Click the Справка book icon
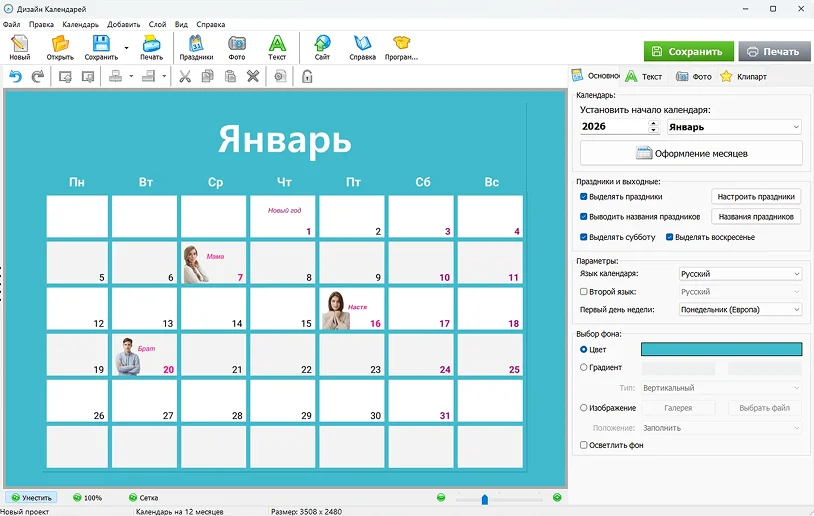Image resolution: width=814 pixels, height=516 pixels. (x=362, y=46)
